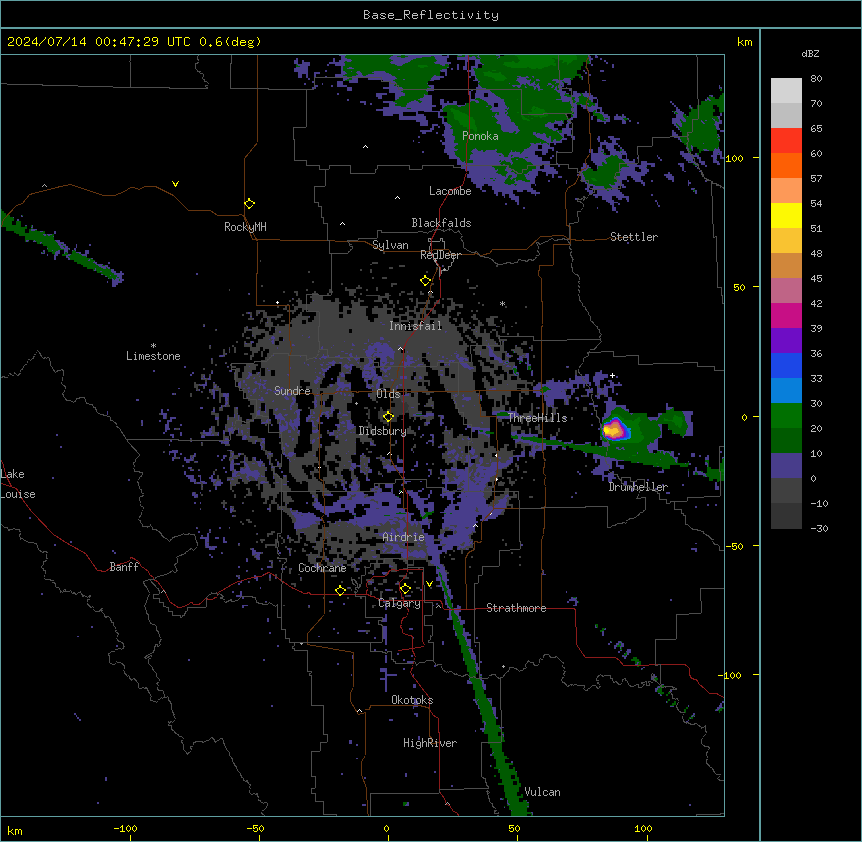Click the -50 tick on the right axis
862x842 pixels.
734,546
